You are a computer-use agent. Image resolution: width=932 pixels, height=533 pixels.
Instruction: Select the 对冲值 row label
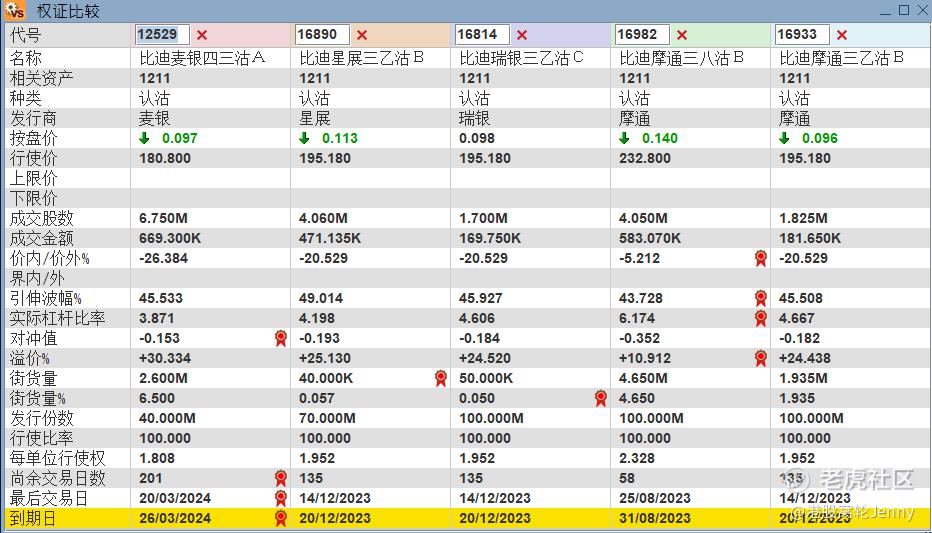click(x=33, y=338)
